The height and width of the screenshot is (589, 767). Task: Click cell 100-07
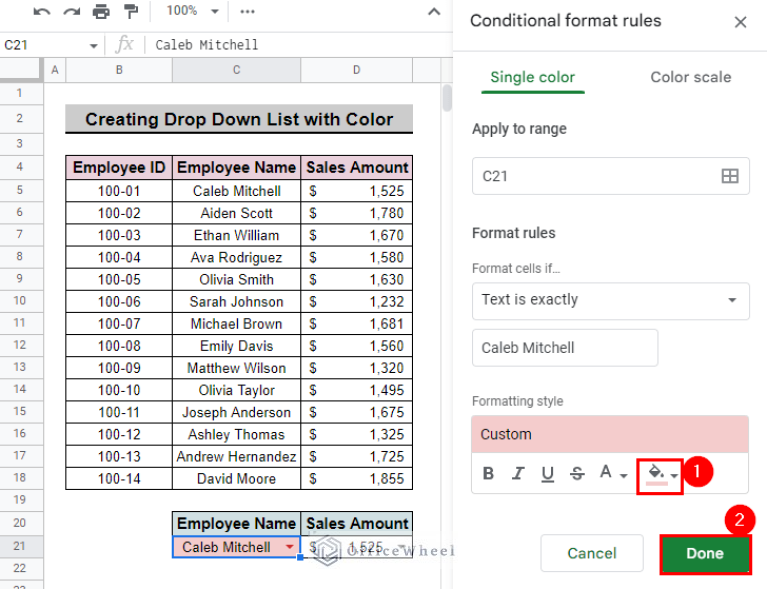pyautogui.click(x=119, y=323)
